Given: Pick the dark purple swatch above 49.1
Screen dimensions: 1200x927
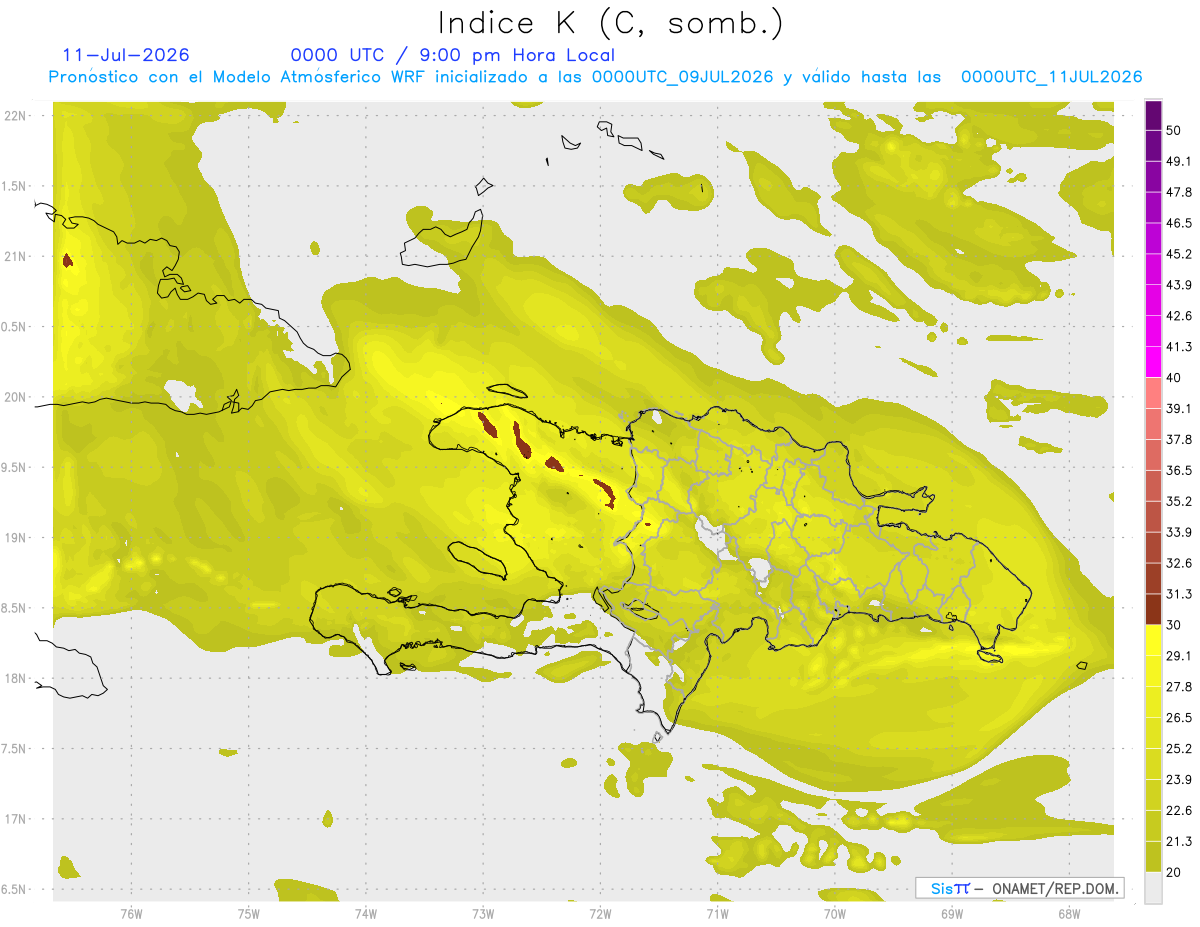Looking at the screenshot, I should 1153,145.
